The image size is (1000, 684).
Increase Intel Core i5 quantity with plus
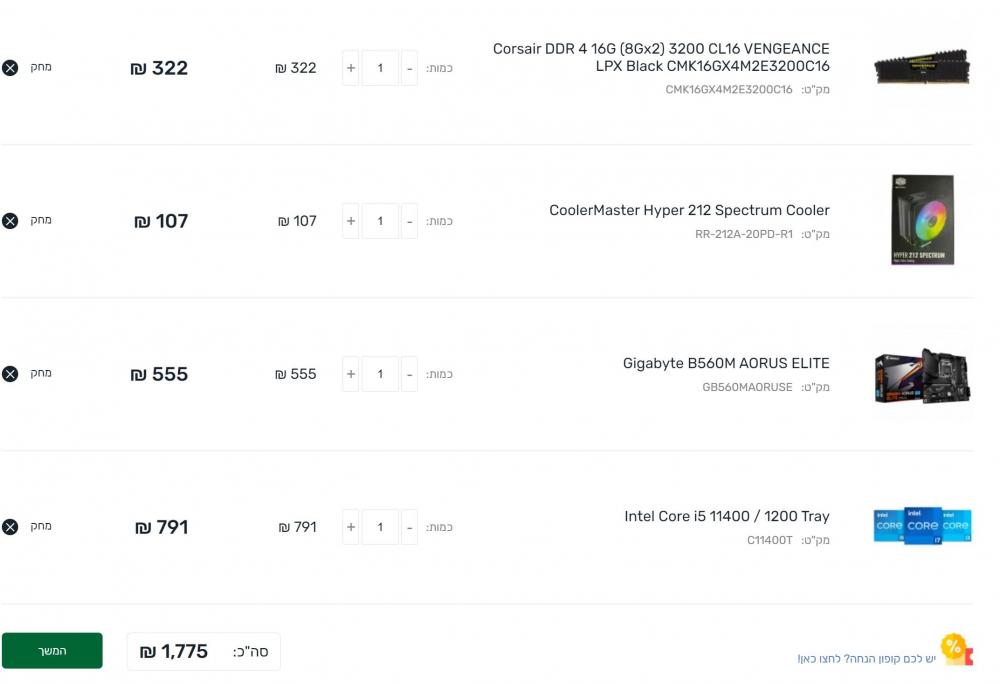tap(351, 527)
